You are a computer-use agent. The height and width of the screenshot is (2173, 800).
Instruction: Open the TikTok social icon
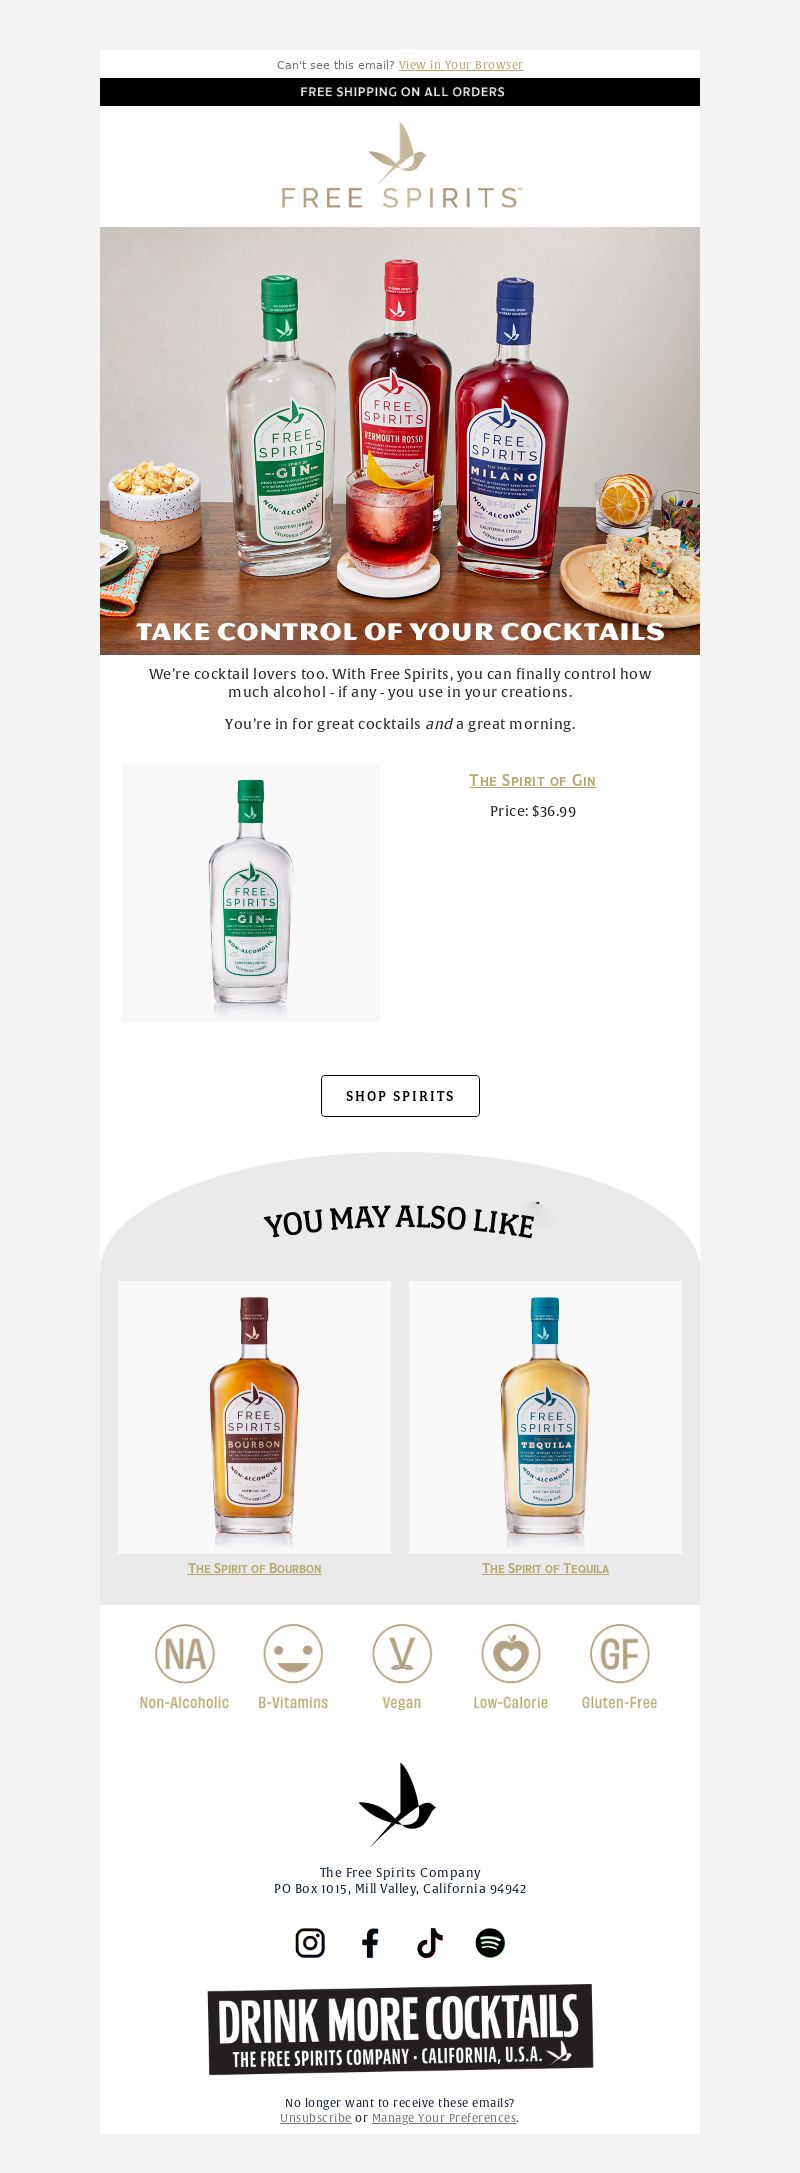[430, 1943]
